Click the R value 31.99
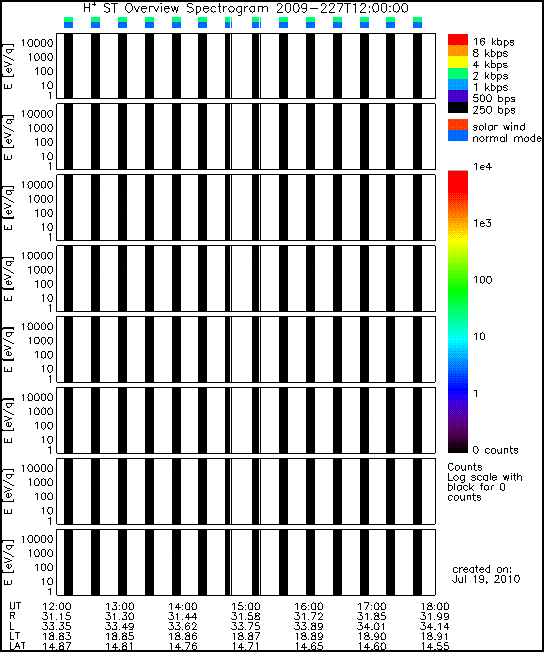This screenshot has height=652, width=544. click(x=435, y=617)
